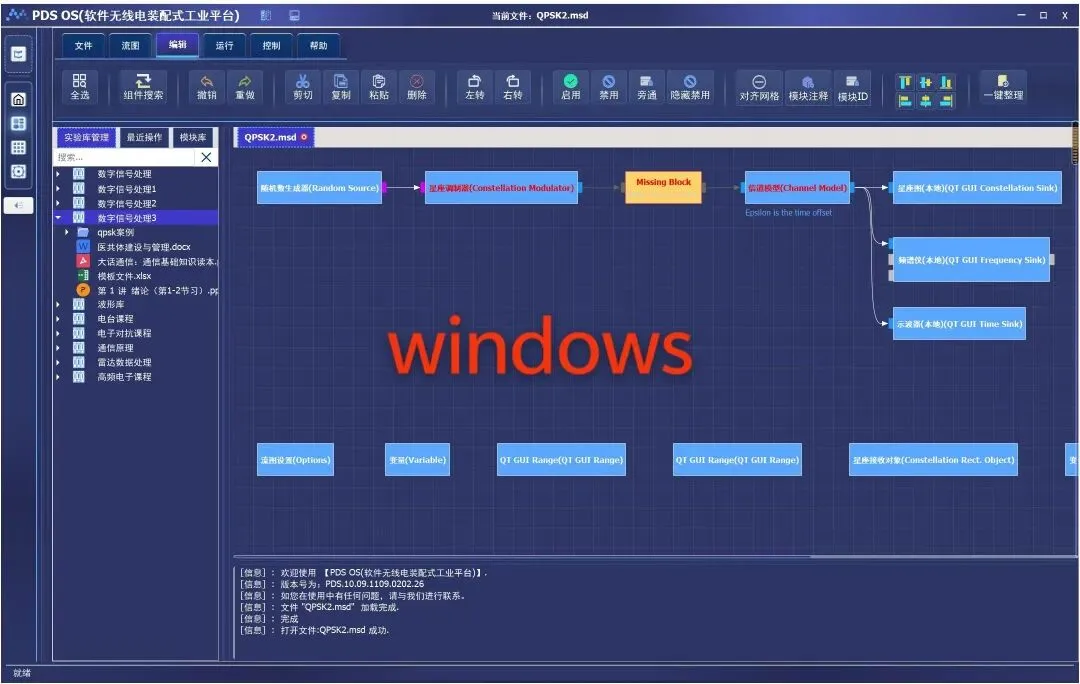The height and width of the screenshot is (684, 1080).
Task: Toggle 模块注释 block comments
Action: (x=808, y=87)
